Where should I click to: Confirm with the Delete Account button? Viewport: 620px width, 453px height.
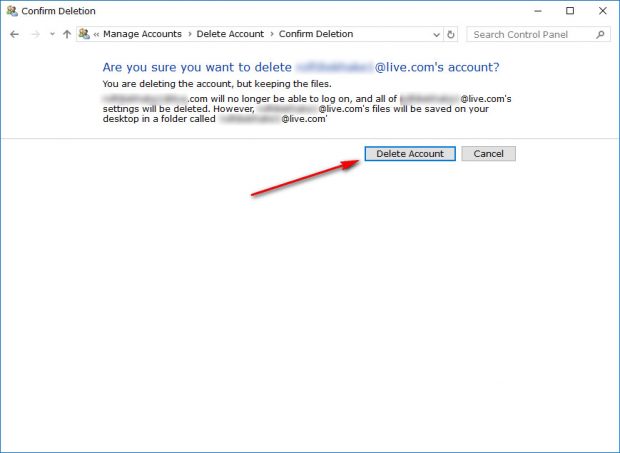410,154
